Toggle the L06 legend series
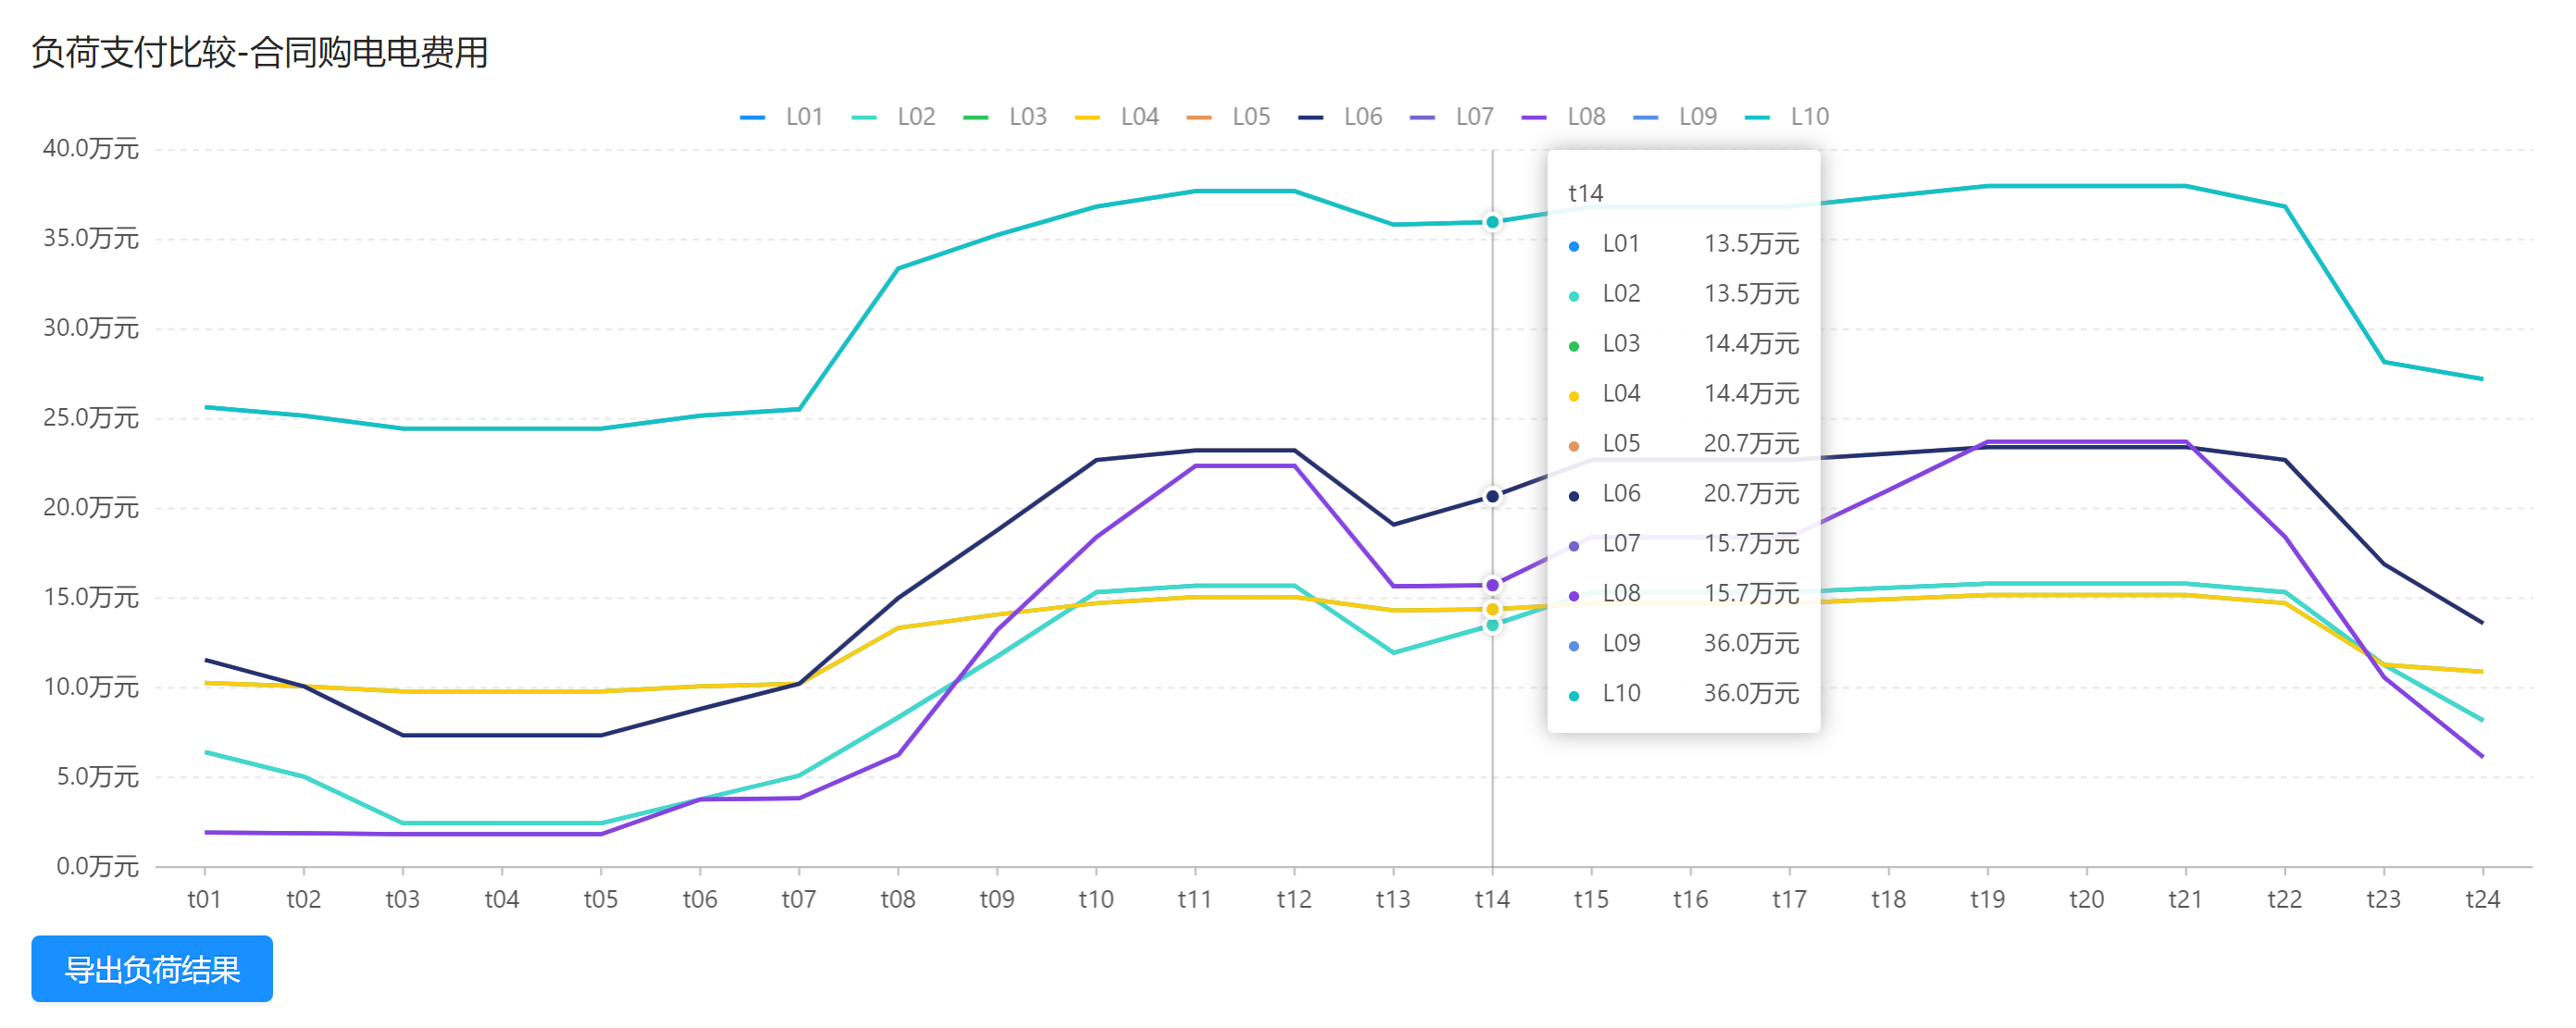This screenshot has width=2576, height=1028. coord(1340,117)
